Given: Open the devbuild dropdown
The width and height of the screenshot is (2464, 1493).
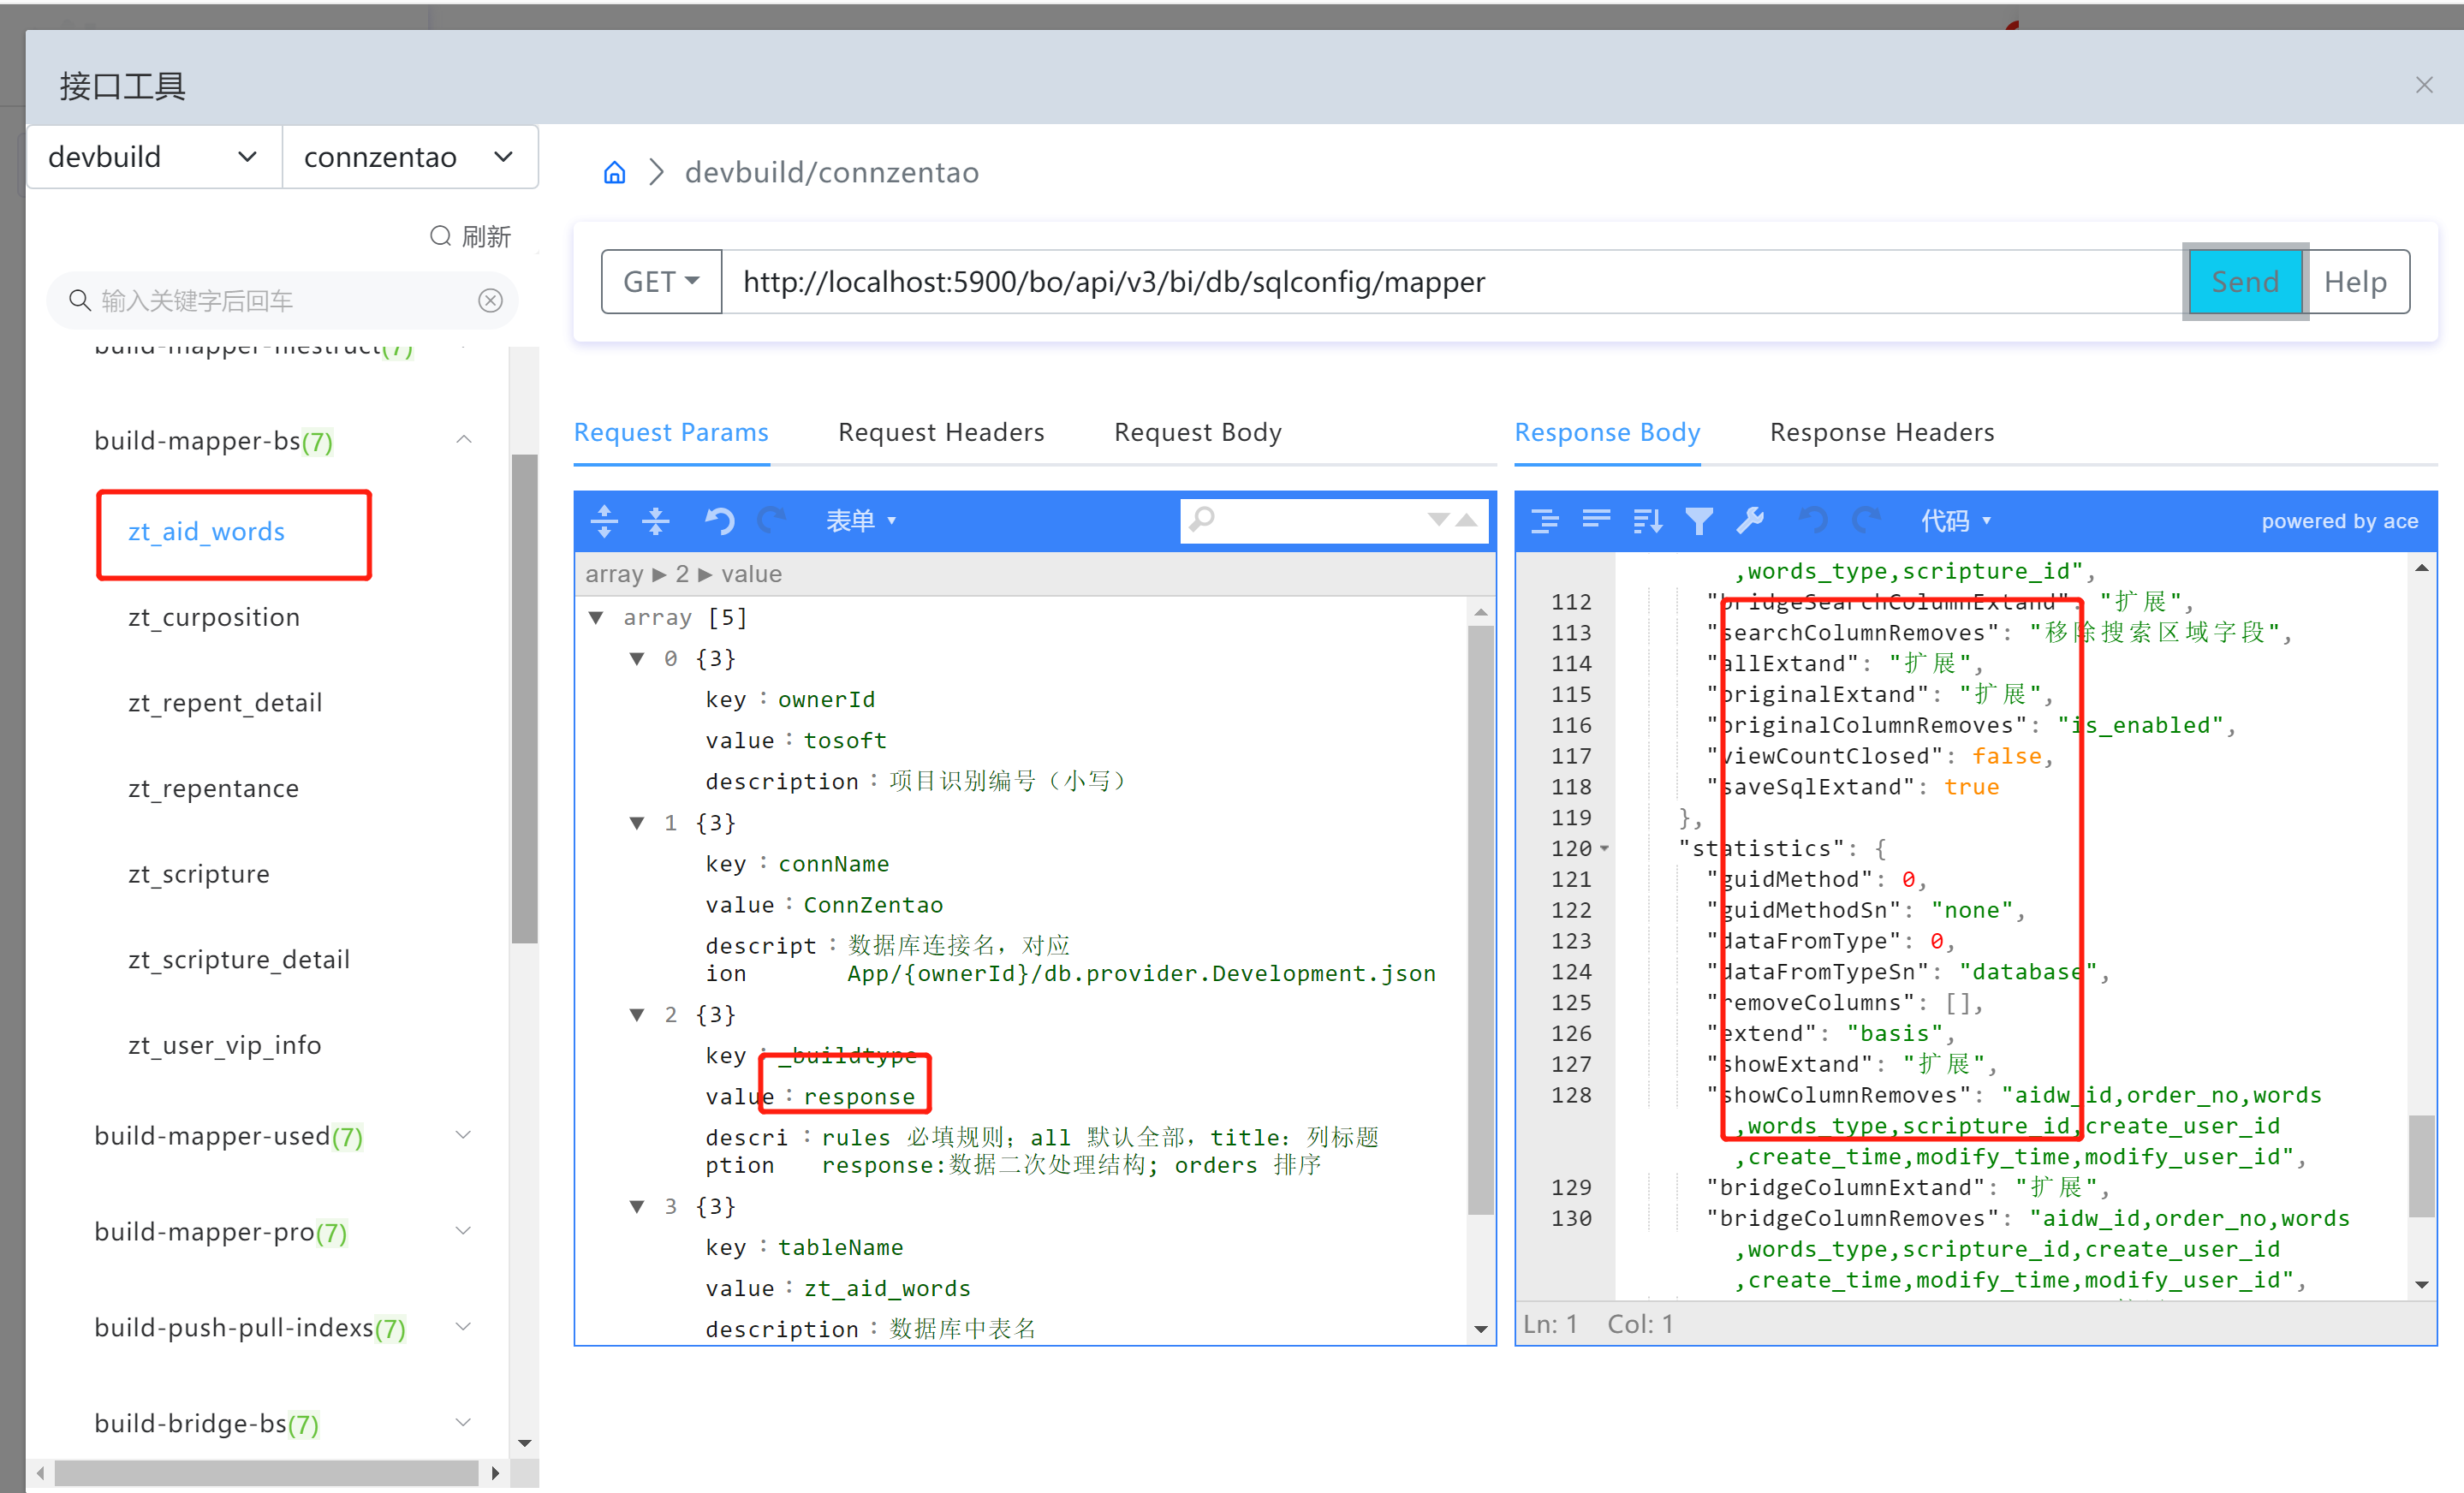Looking at the screenshot, I should click(154, 157).
